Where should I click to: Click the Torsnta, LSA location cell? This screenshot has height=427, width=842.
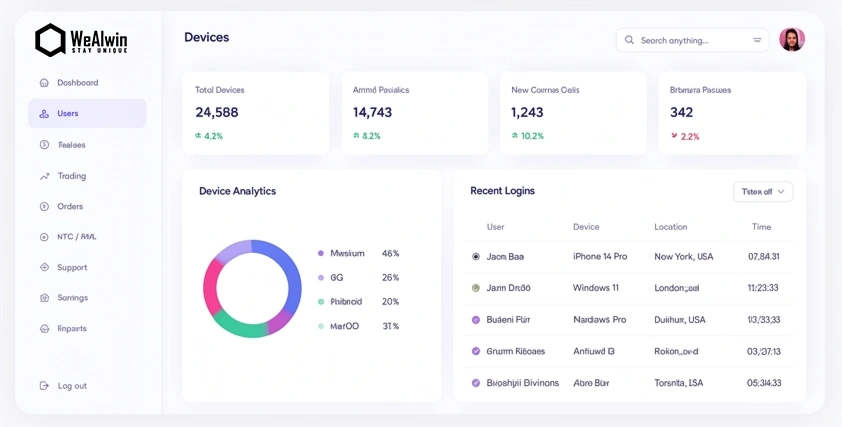tap(679, 383)
